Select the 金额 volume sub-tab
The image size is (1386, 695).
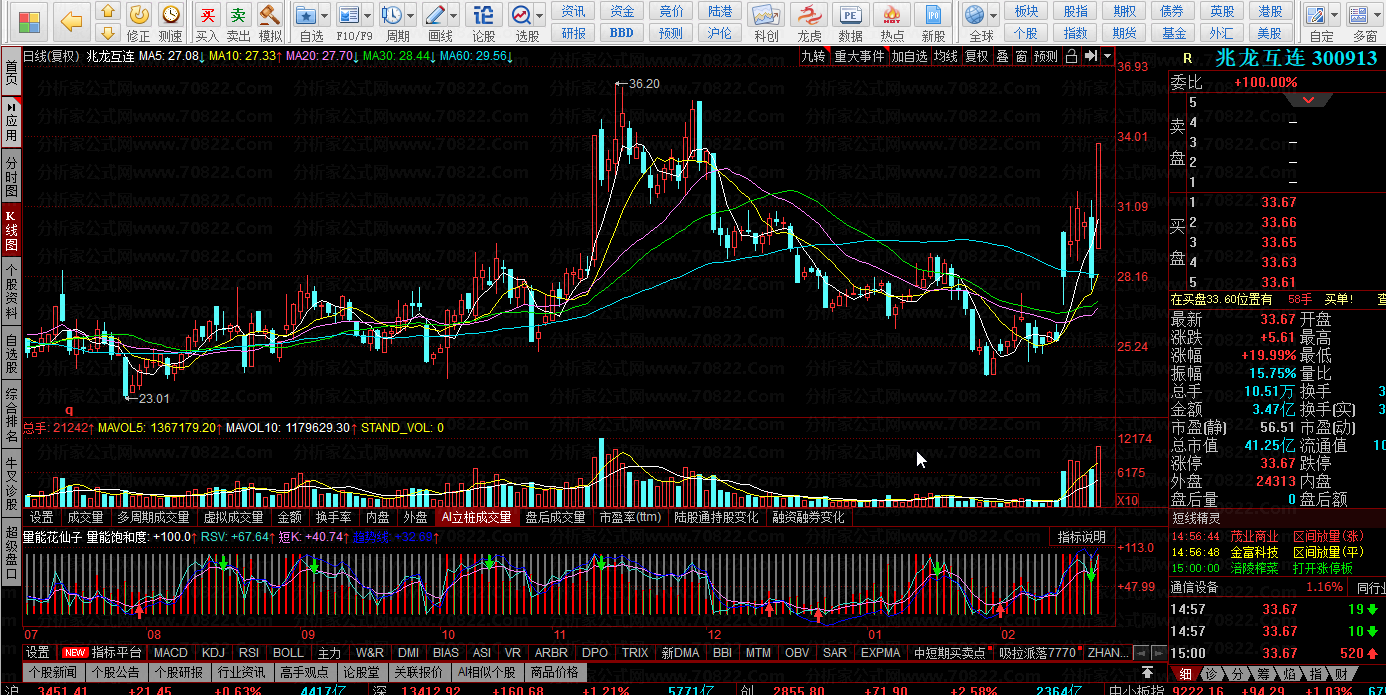coord(289,518)
